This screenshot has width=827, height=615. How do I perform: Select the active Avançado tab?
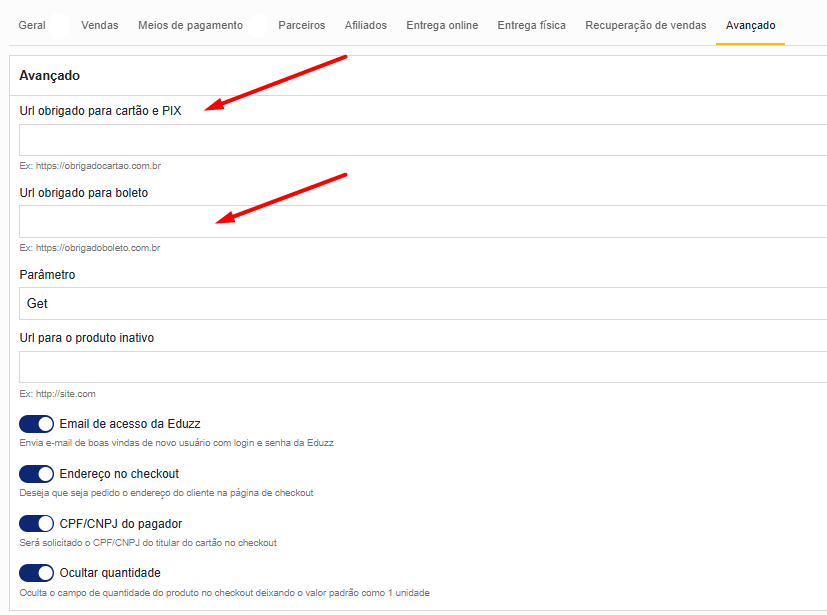(x=750, y=25)
